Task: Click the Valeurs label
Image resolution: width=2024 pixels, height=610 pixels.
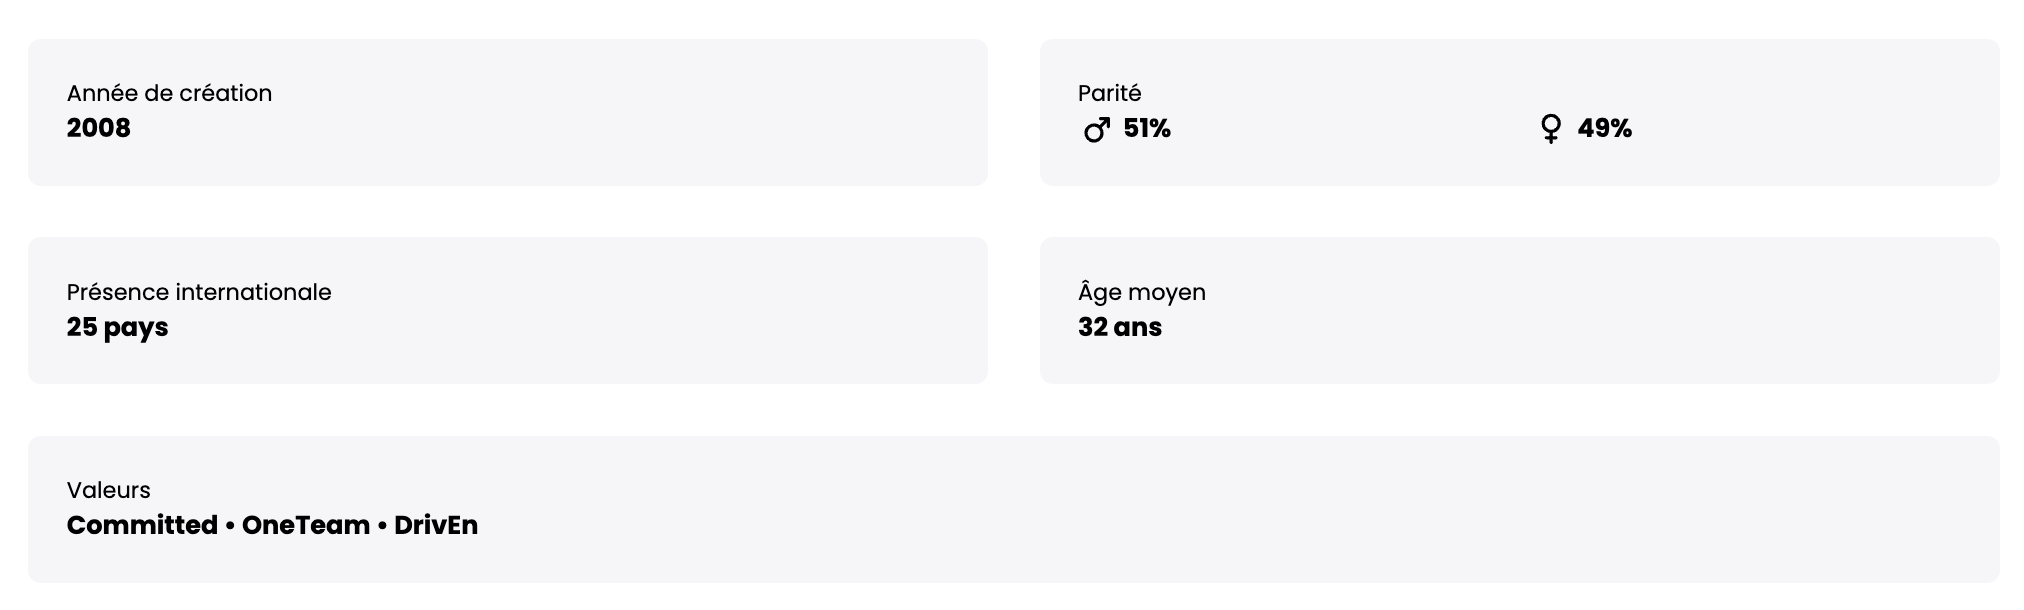Action: pyautogui.click(x=108, y=490)
